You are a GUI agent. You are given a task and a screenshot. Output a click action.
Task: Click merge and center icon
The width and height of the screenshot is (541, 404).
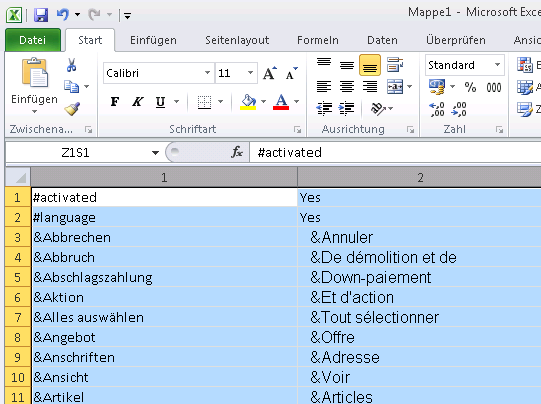pyautogui.click(x=395, y=86)
